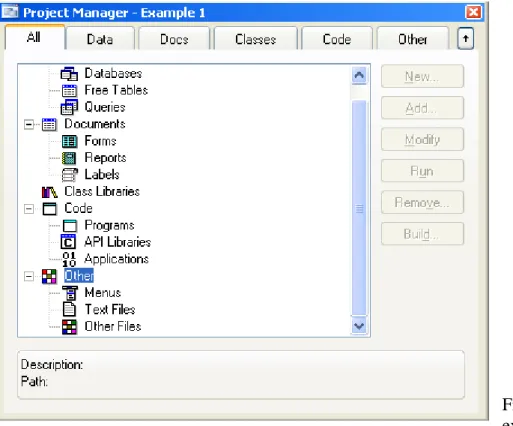Collapse the Code node
This screenshot has height=426, width=513.
29,209
